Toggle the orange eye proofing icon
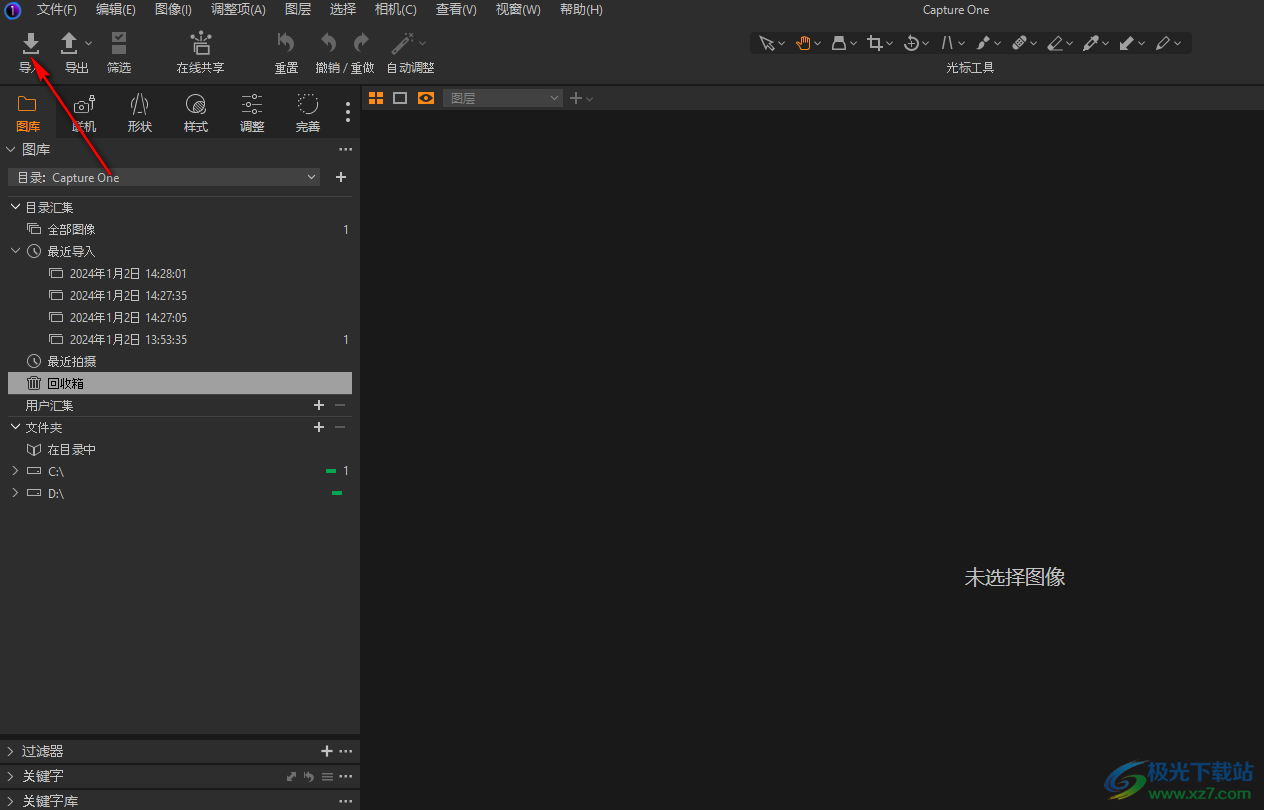 [426, 98]
